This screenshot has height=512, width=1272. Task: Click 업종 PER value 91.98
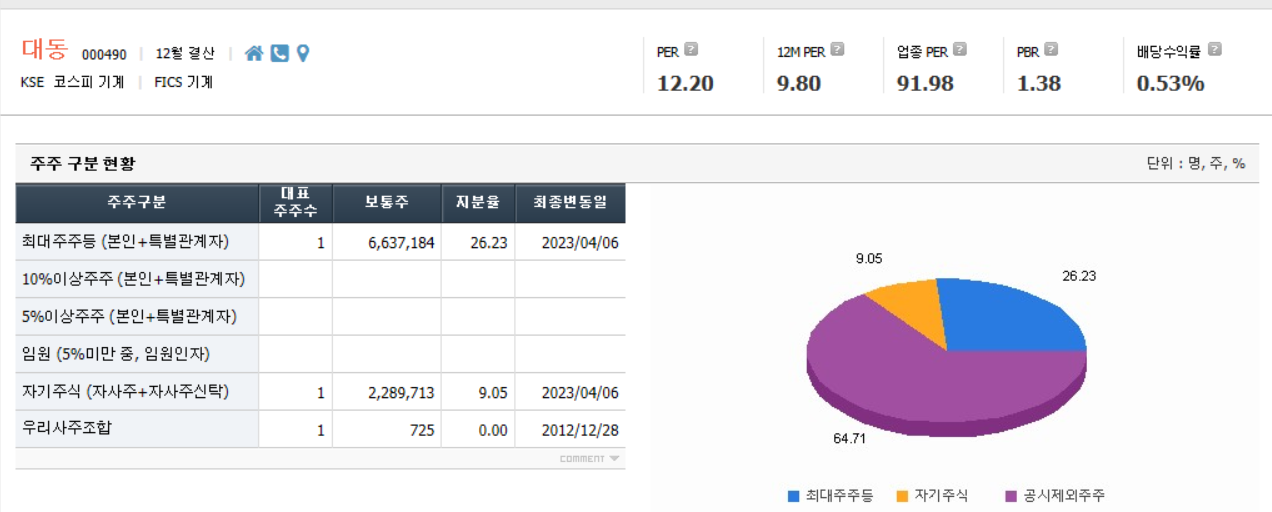(x=925, y=83)
